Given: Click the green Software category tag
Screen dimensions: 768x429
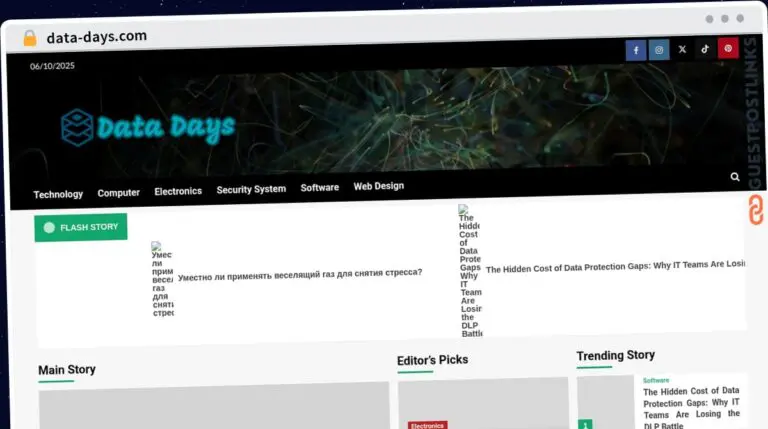Looking at the screenshot, I should (x=656, y=381).
